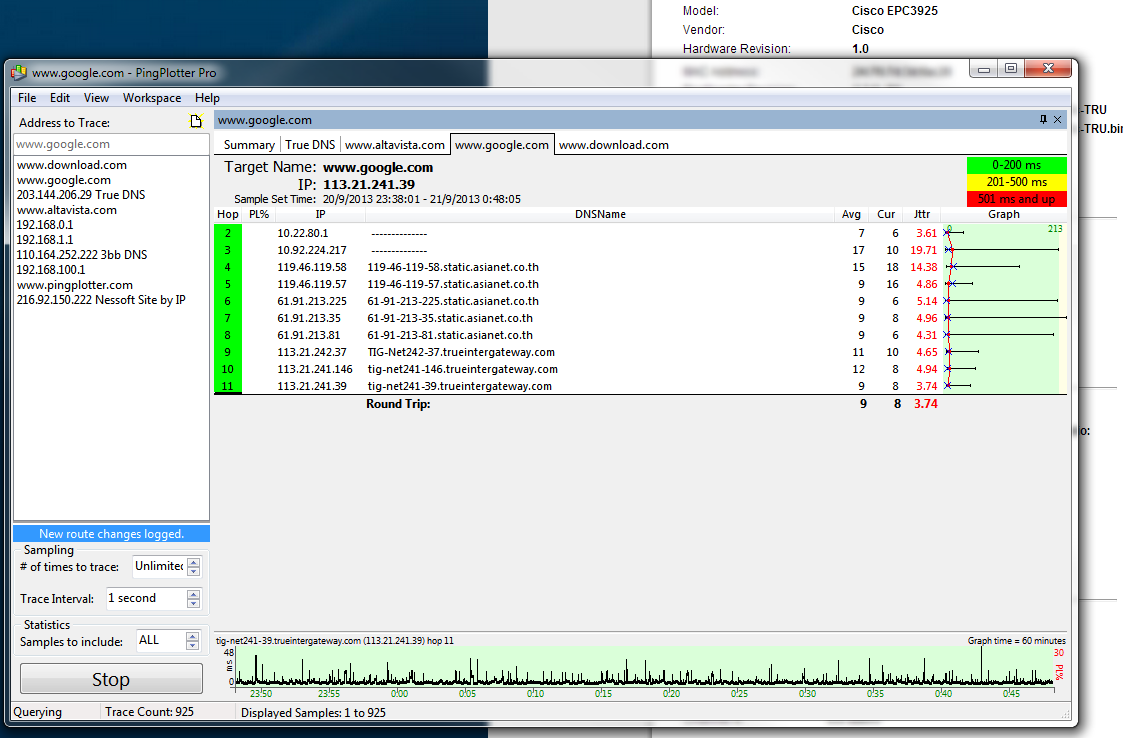Viewport: 1123px width, 738px height.
Task: Switch to the www.download.com tab
Action: pos(614,145)
